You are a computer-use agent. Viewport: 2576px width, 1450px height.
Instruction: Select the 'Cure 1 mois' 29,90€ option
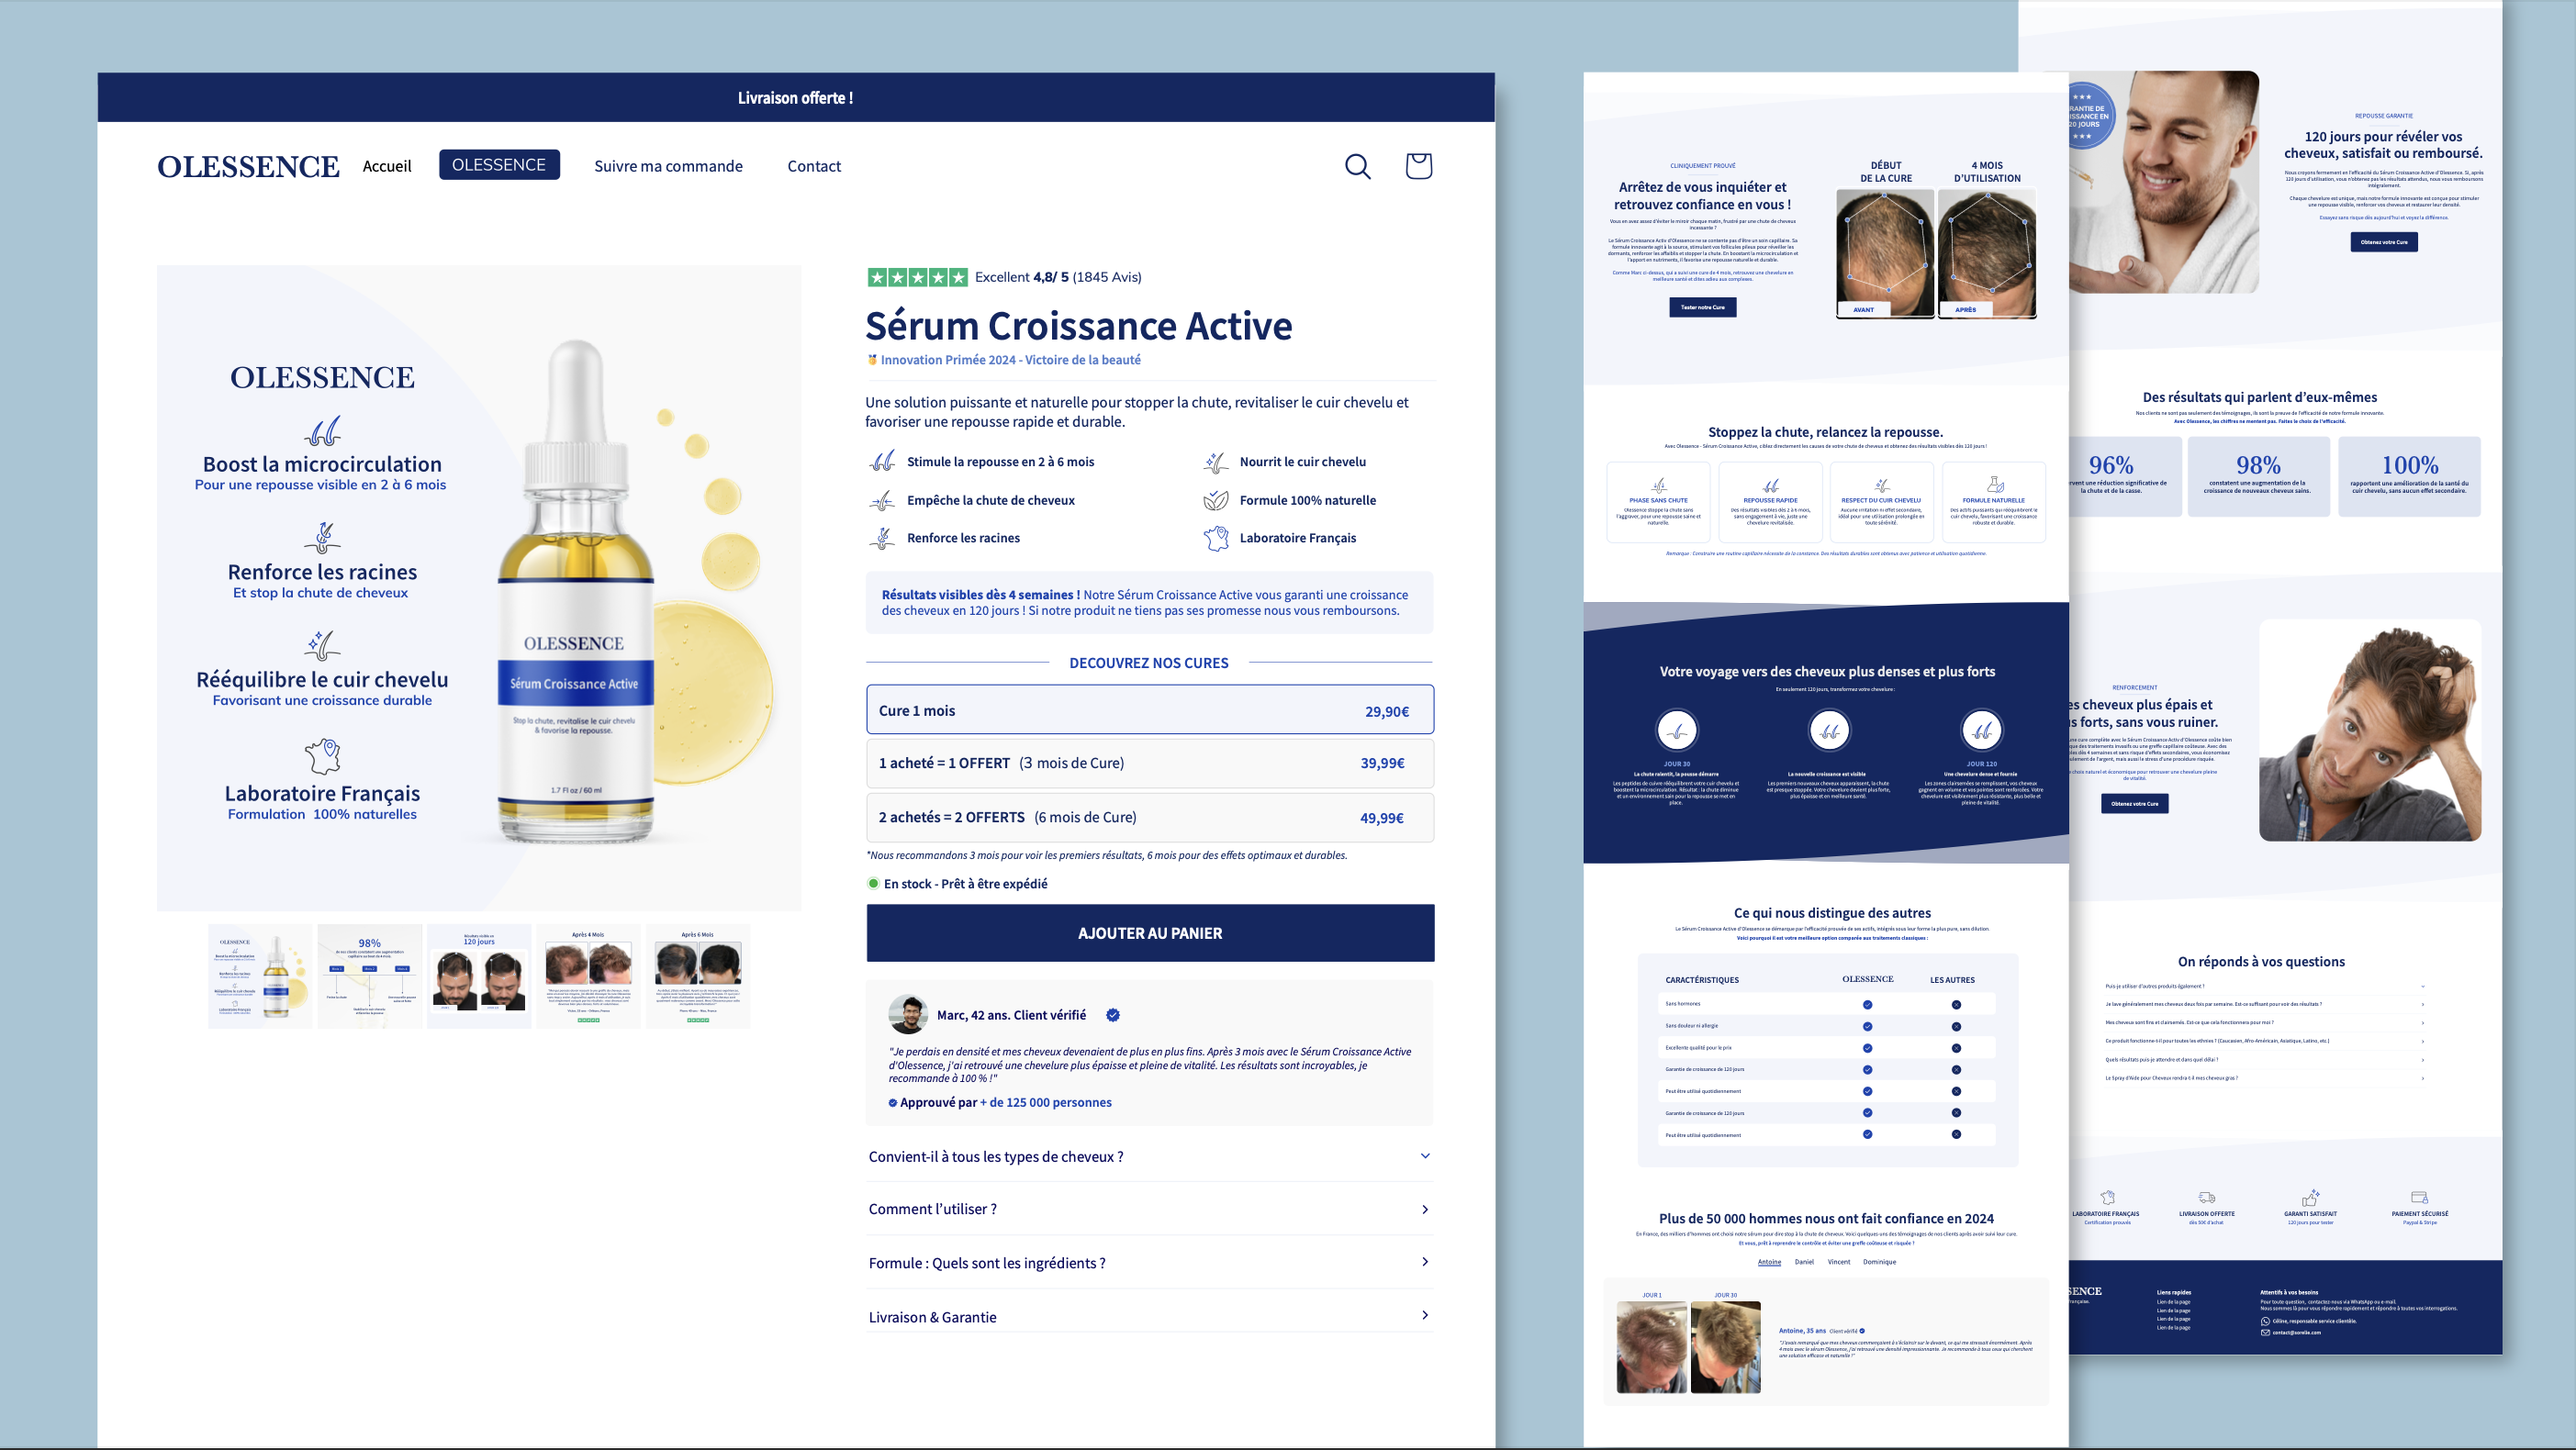1149,710
